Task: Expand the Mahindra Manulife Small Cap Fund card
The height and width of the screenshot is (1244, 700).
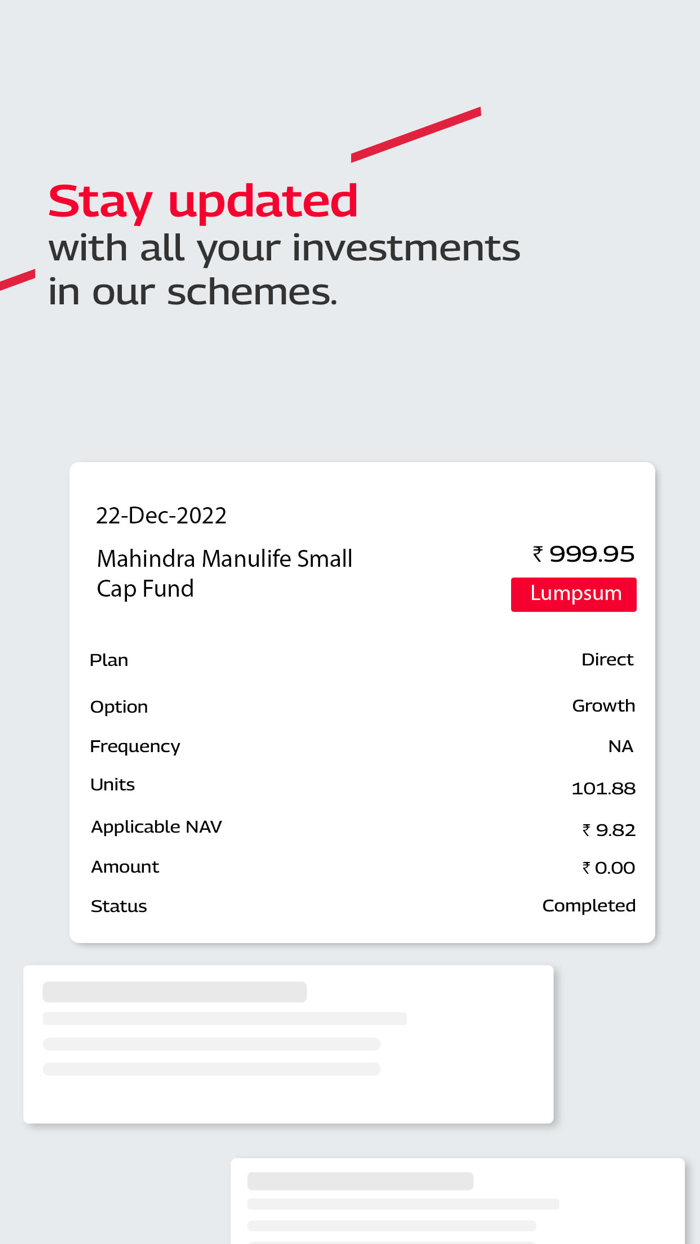Action: 362,700
